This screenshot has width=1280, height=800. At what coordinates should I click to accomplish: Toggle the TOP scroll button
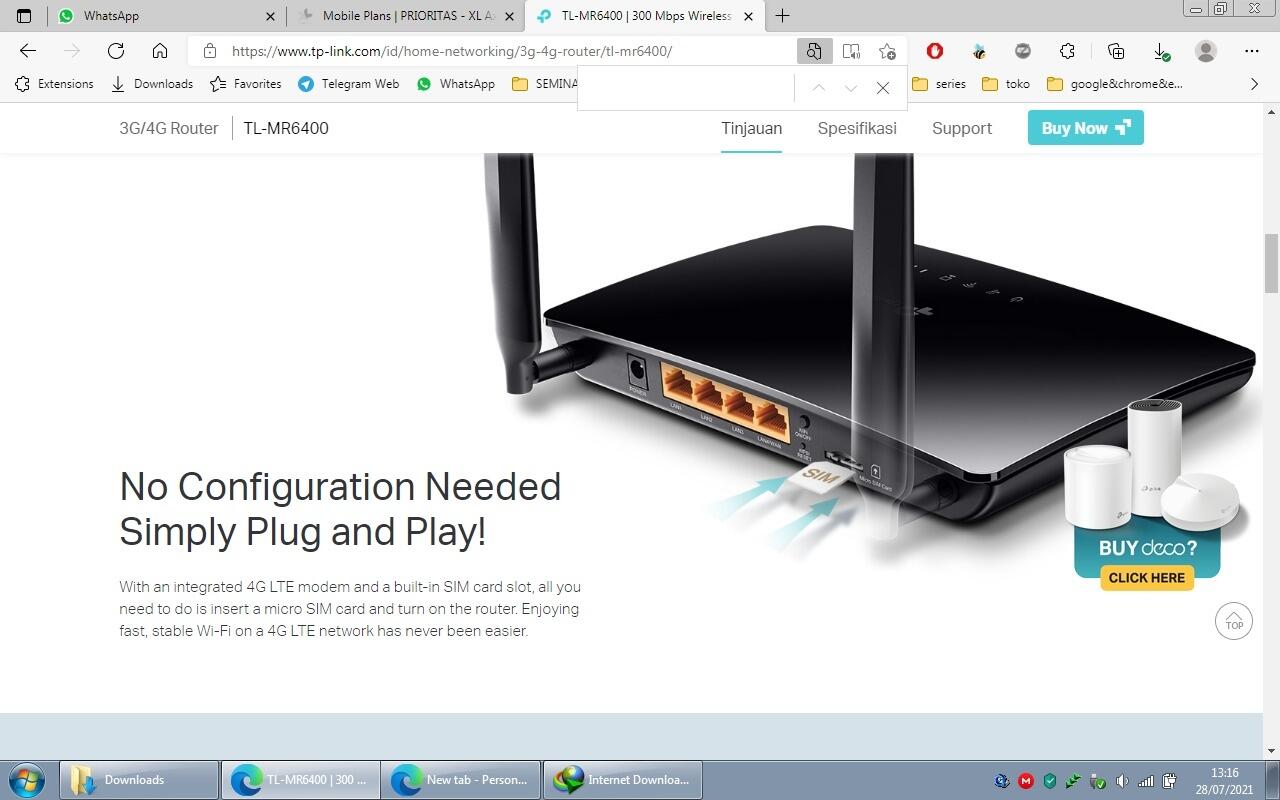tap(1233, 621)
